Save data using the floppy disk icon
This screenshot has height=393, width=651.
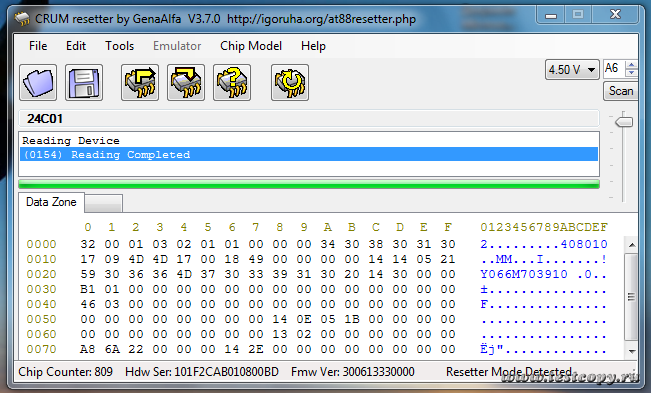tap(84, 83)
